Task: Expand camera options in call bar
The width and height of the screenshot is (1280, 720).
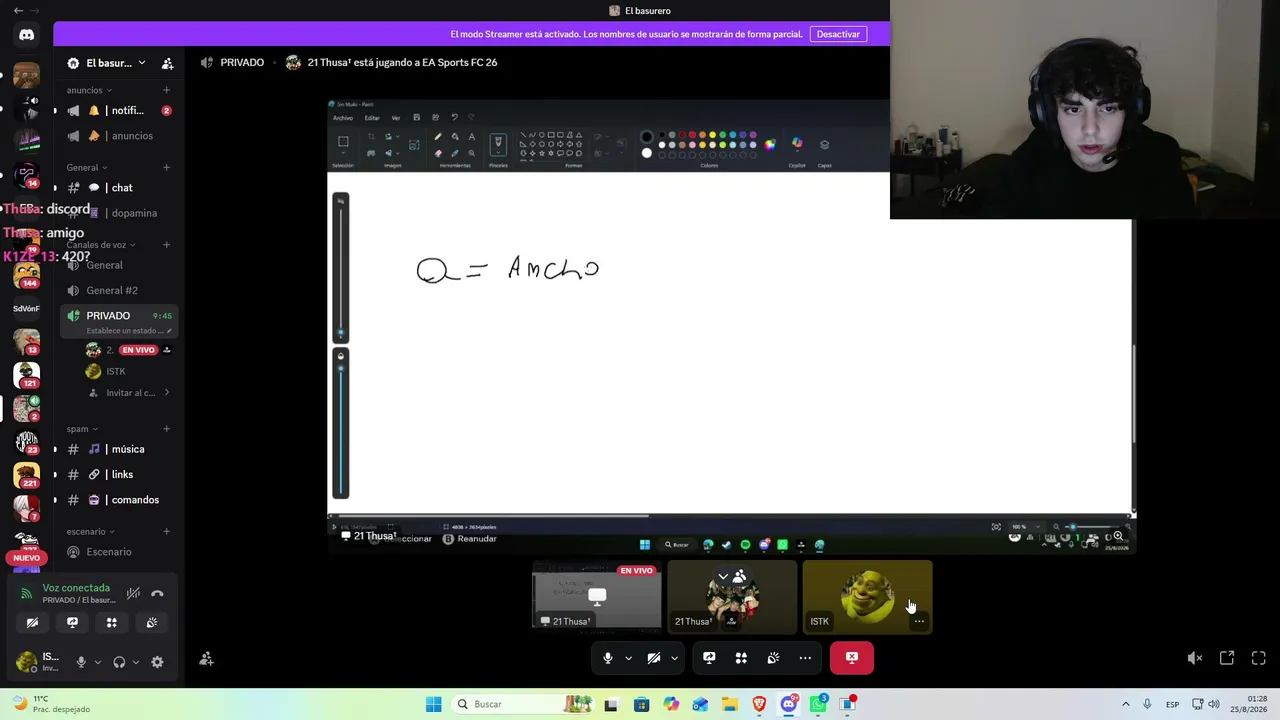Action: [x=674, y=658]
